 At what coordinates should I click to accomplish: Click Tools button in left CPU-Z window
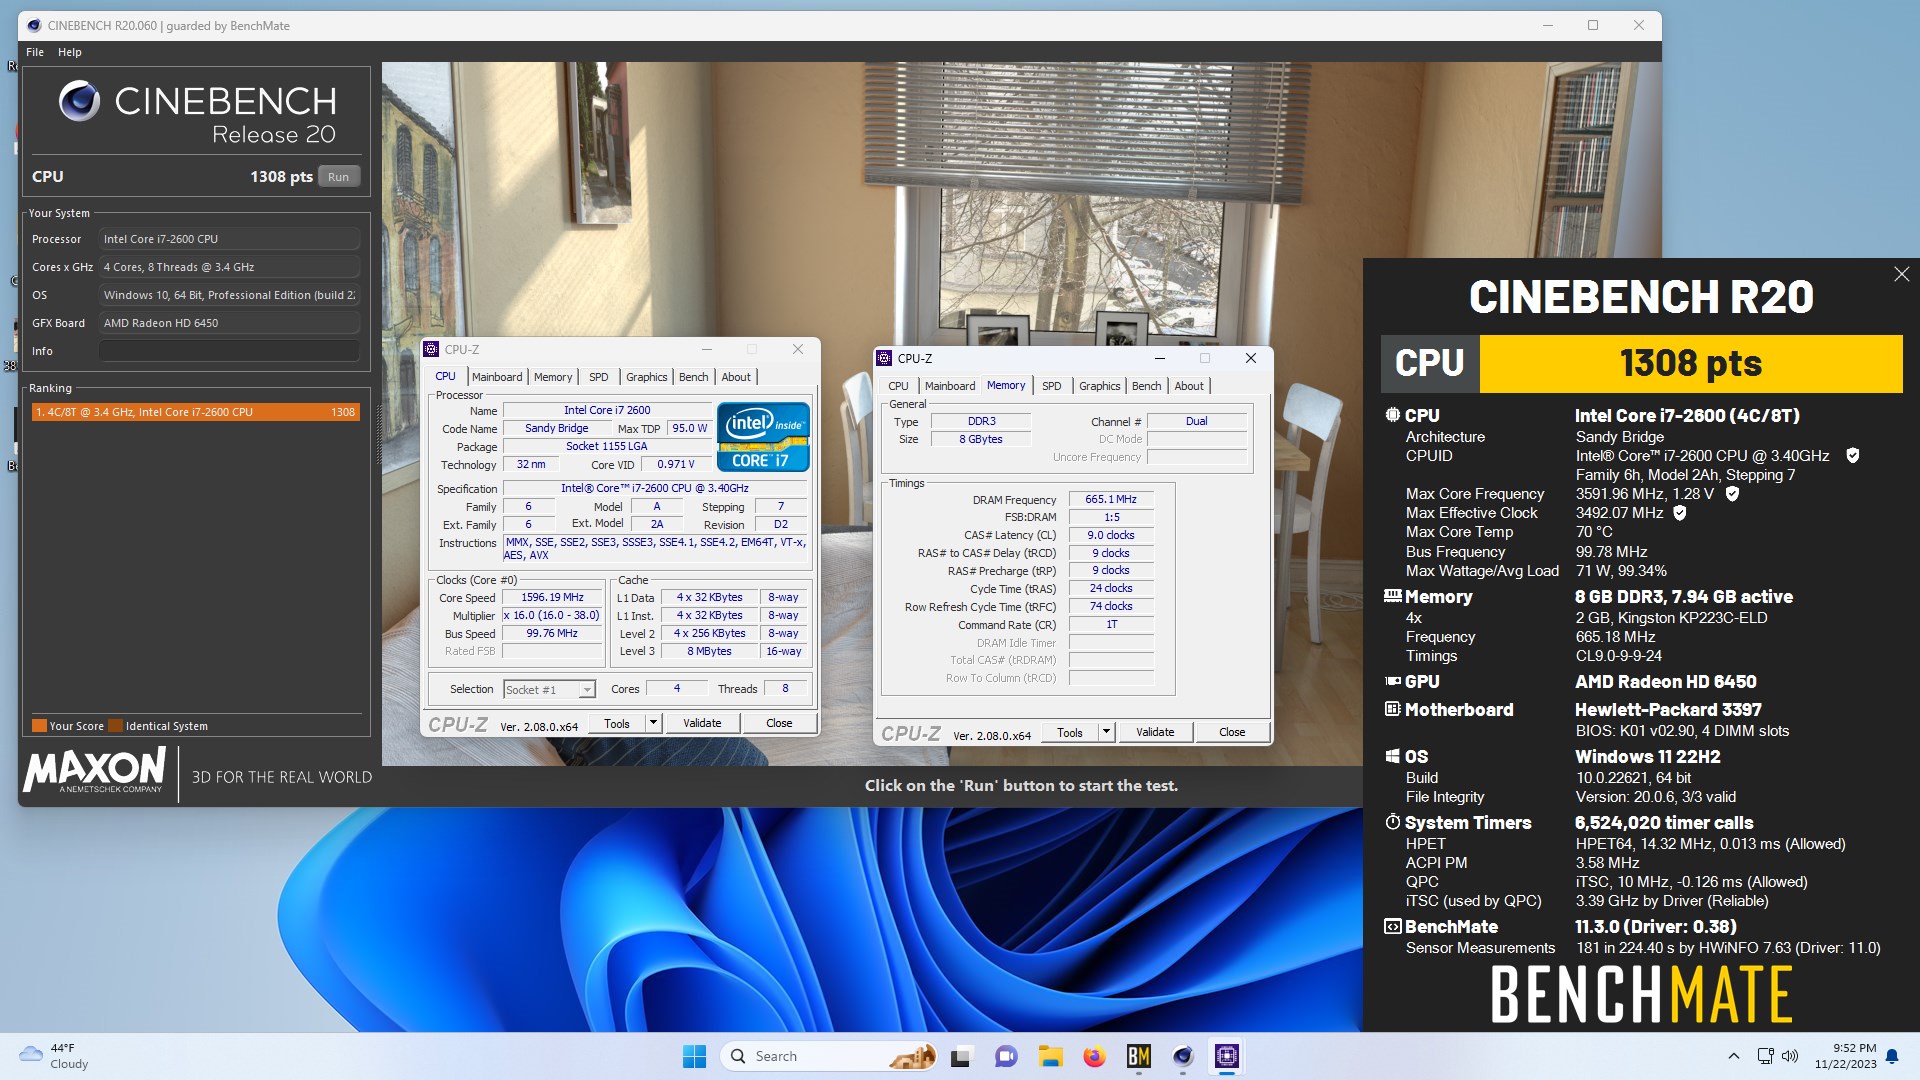point(617,724)
